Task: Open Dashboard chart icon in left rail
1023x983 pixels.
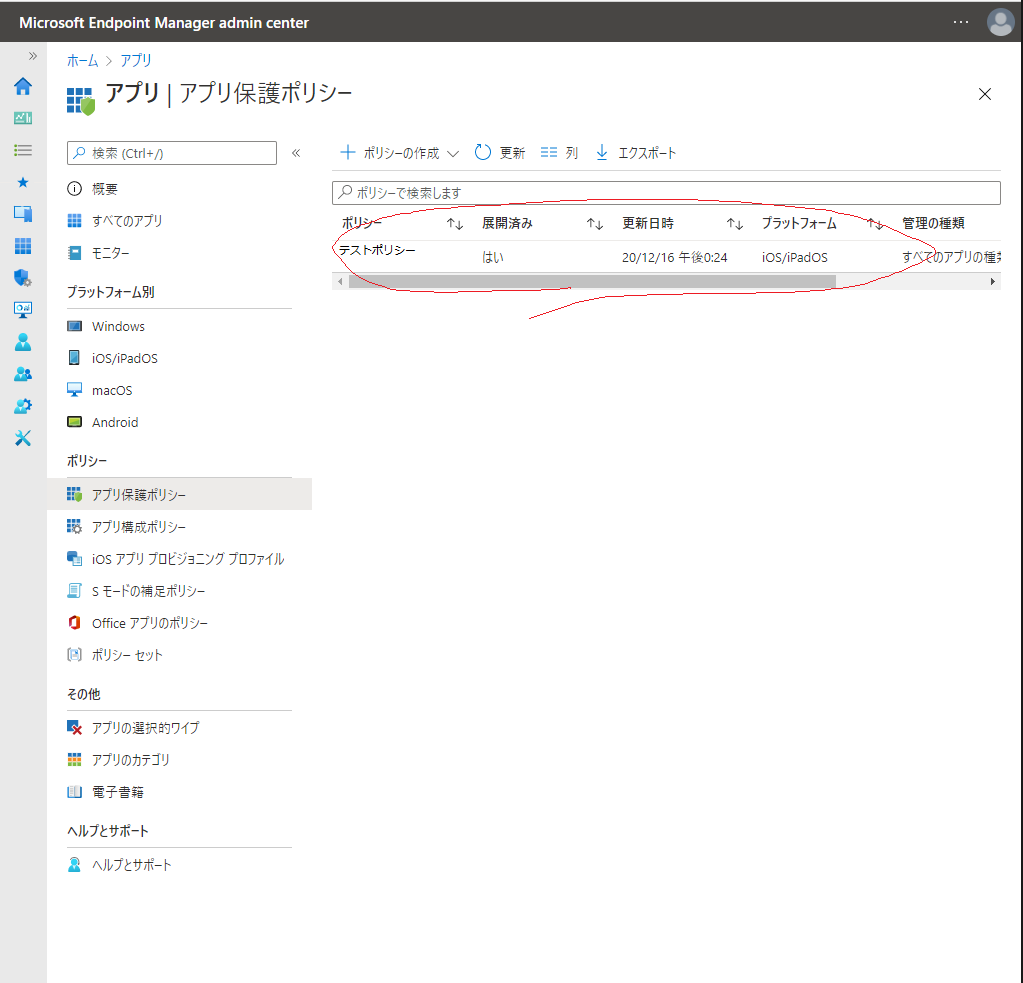Action: click(x=23, y=118)
